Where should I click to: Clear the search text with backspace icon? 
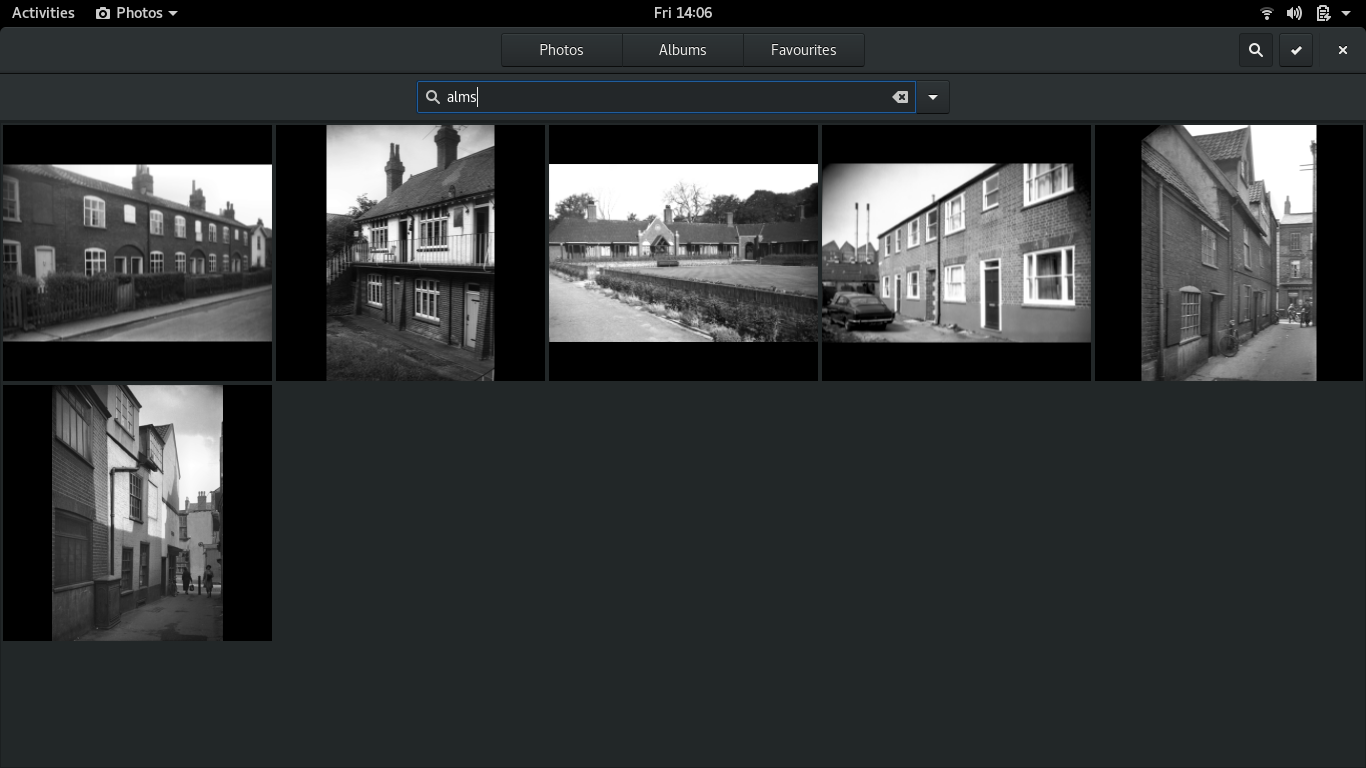pos(900,97)
